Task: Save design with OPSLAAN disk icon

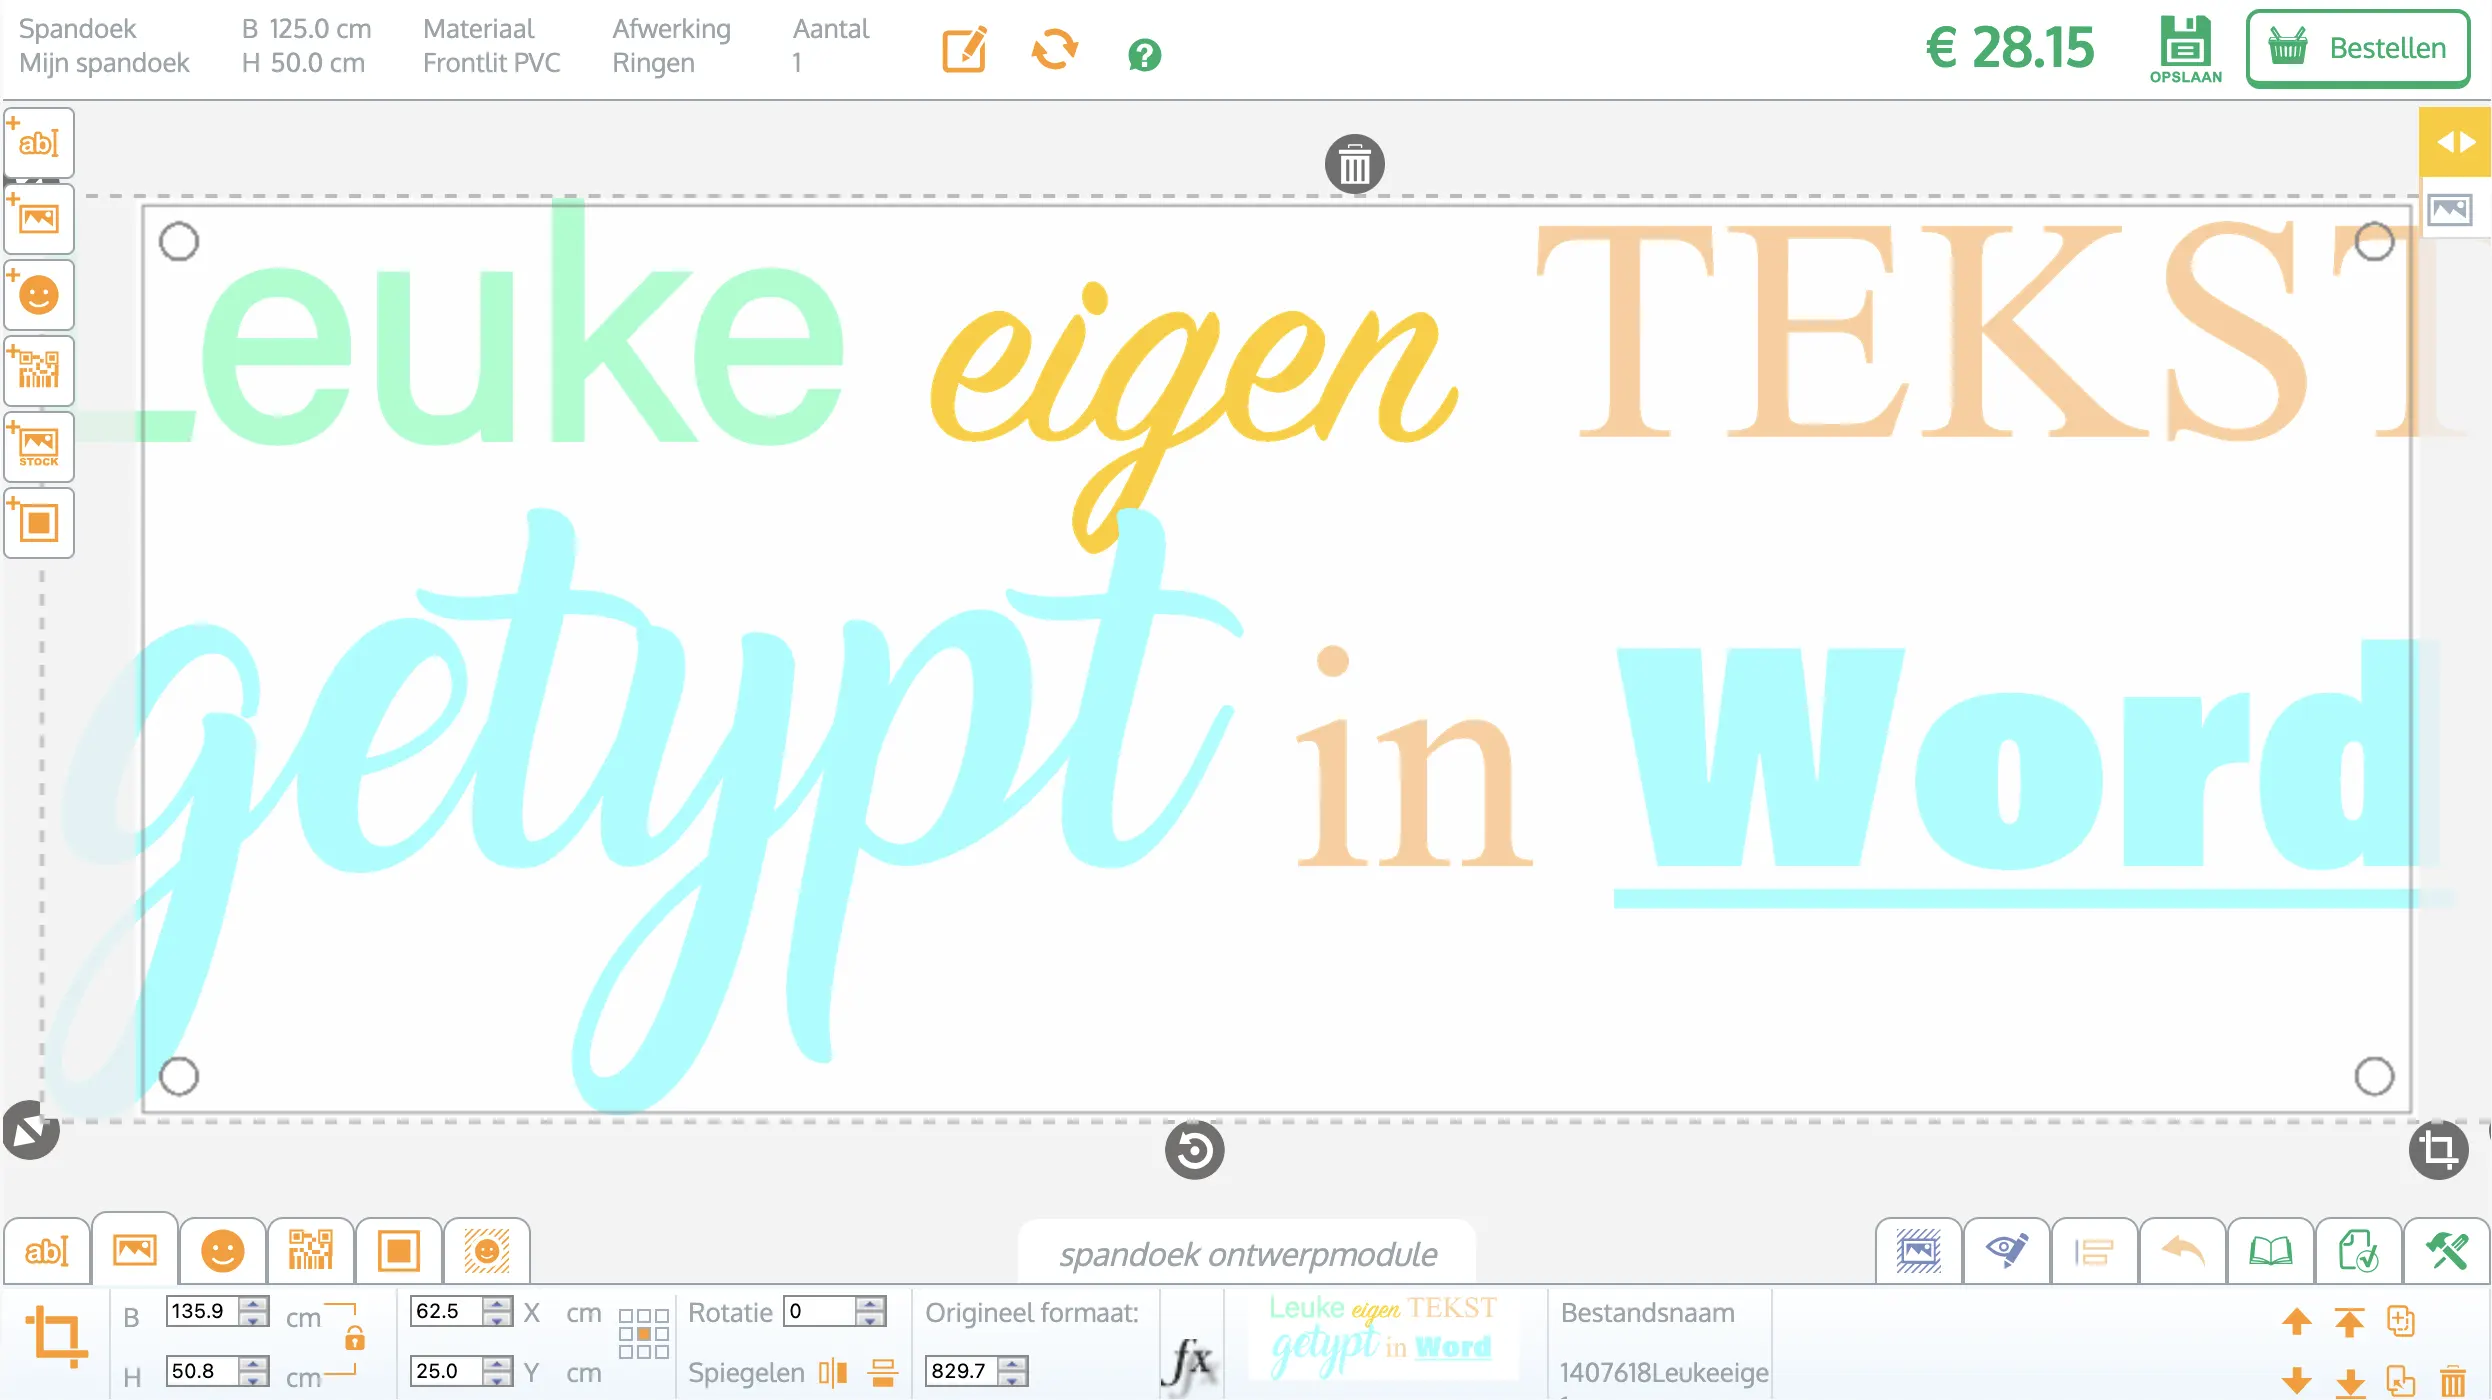Action: pos(2186,49)
